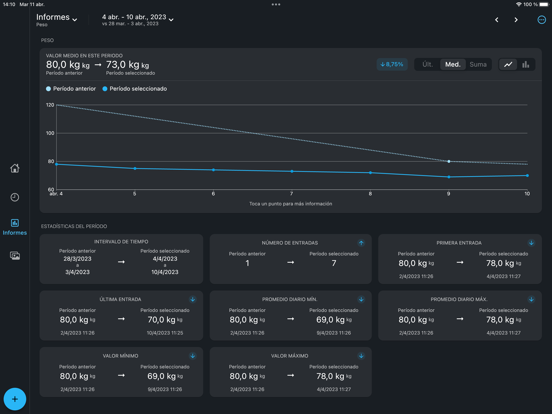
Task: Click Período seleccionado legend color dot
Action: pyautogui.click(x=105, y=89)
